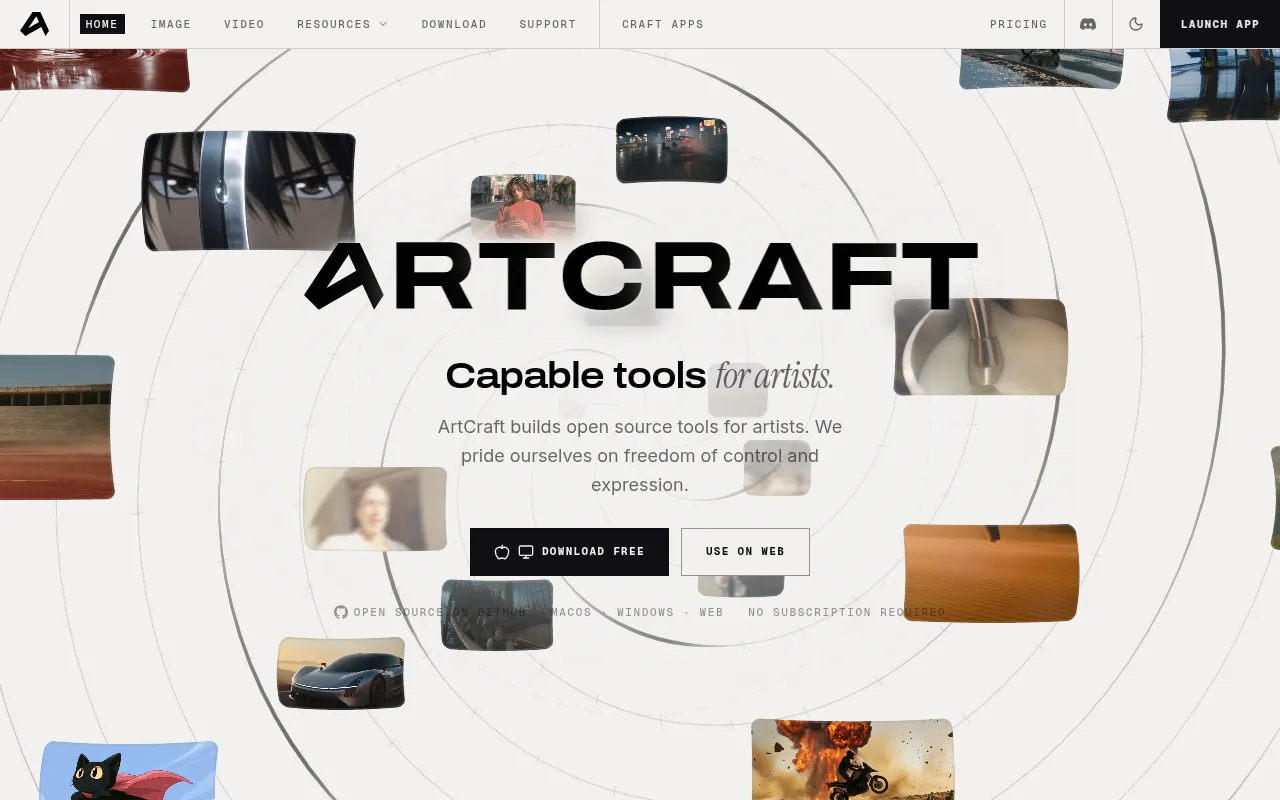
Task: Select the anime eyes thumbnail
Action: click(x=249, y=190)
